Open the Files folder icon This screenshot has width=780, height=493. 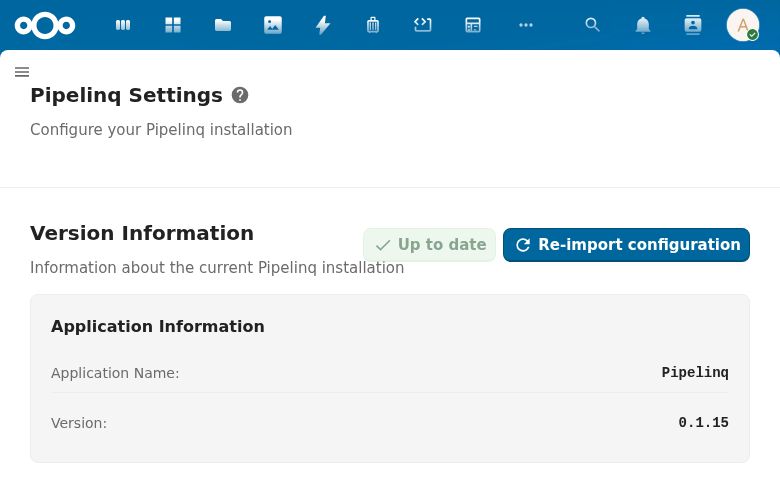[223, 25]
